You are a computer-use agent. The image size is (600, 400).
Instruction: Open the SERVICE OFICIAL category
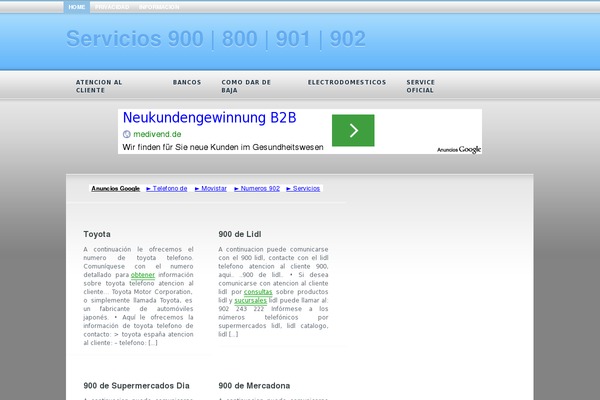click(421, 86)
